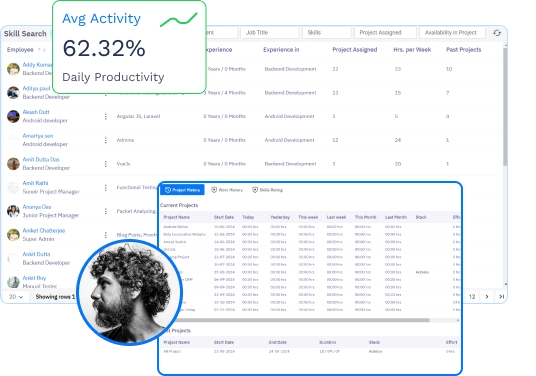Screen dimensions: 536x376
Task: Click the Angular JS, Laravel skills cell
Action: click(x=138, y=117)
